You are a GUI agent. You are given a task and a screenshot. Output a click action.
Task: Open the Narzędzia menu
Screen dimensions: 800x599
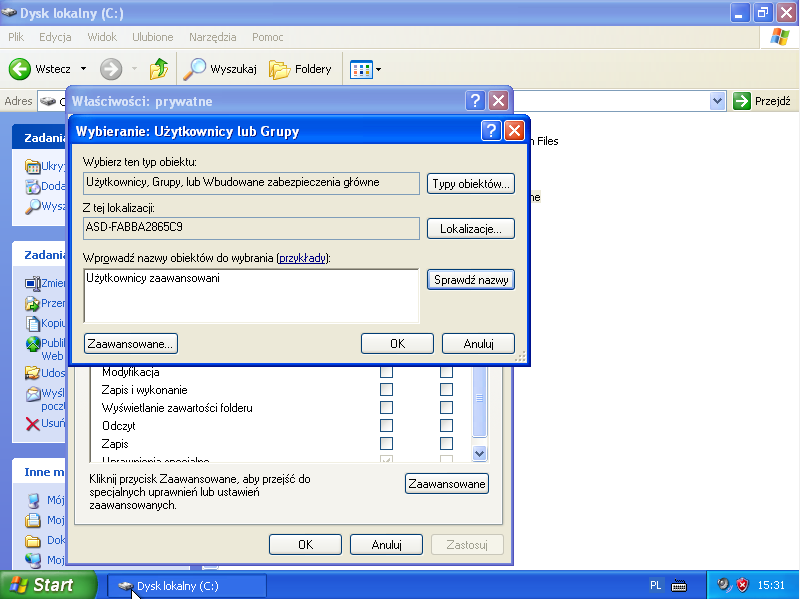(x=212, y=37)
